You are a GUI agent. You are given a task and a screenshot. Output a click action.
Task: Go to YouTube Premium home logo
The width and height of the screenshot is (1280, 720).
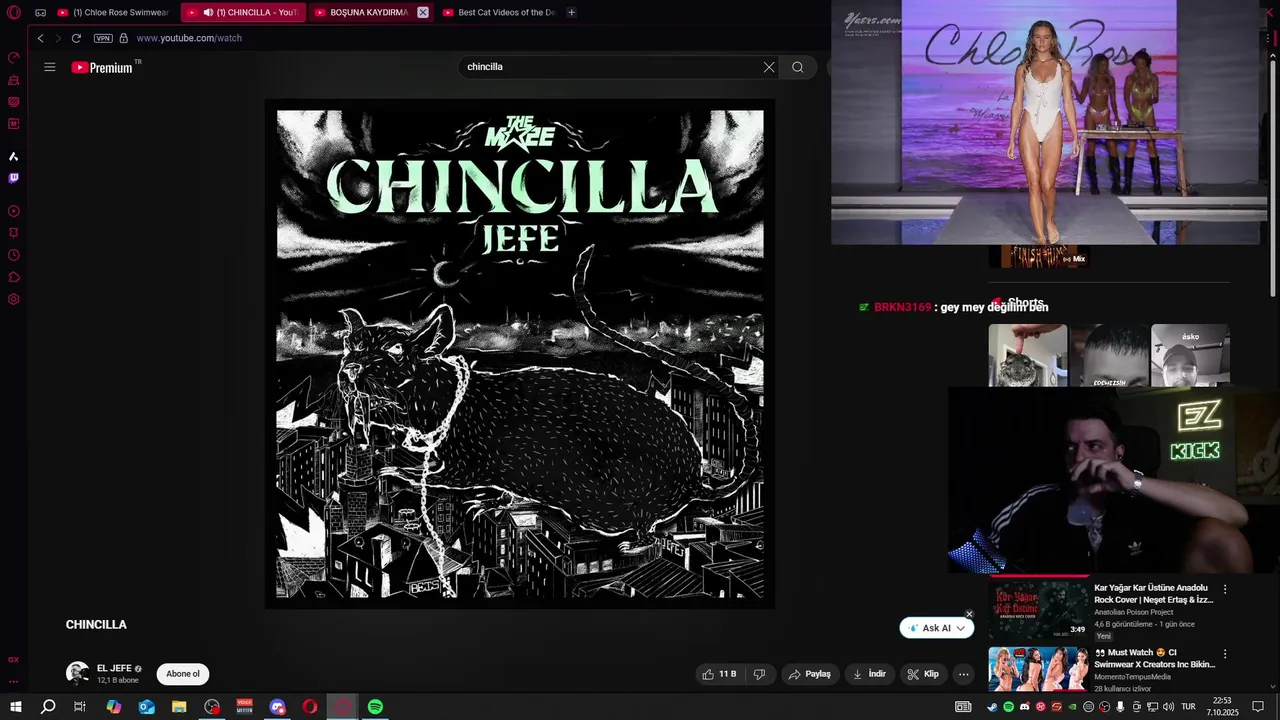102,67
